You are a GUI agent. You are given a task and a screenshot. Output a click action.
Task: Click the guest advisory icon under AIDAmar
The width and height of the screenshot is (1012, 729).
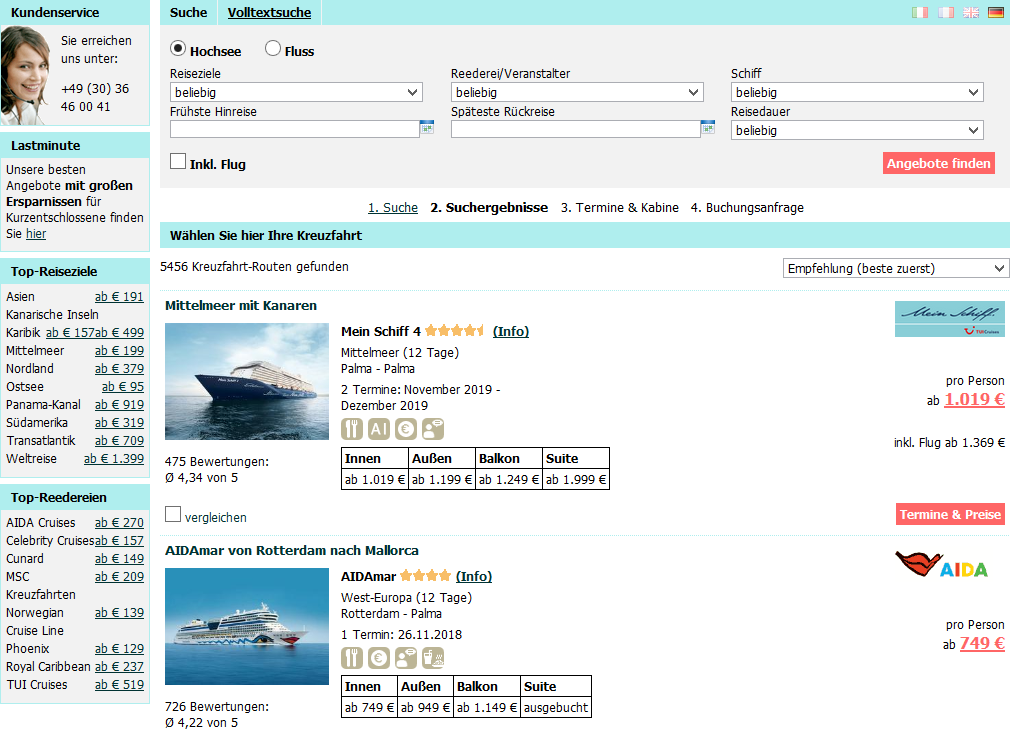(x=406, y=657)
